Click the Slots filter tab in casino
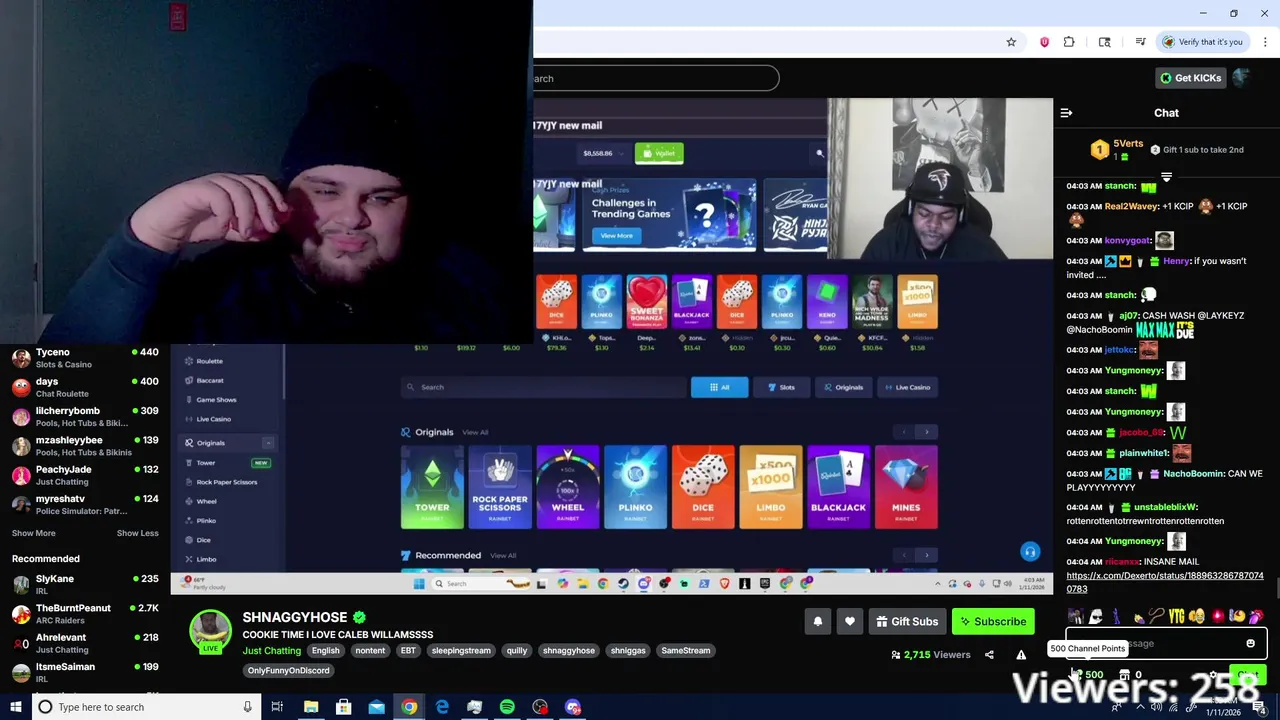The height and width of the screenshot is (720, 1280). (781, 387)
